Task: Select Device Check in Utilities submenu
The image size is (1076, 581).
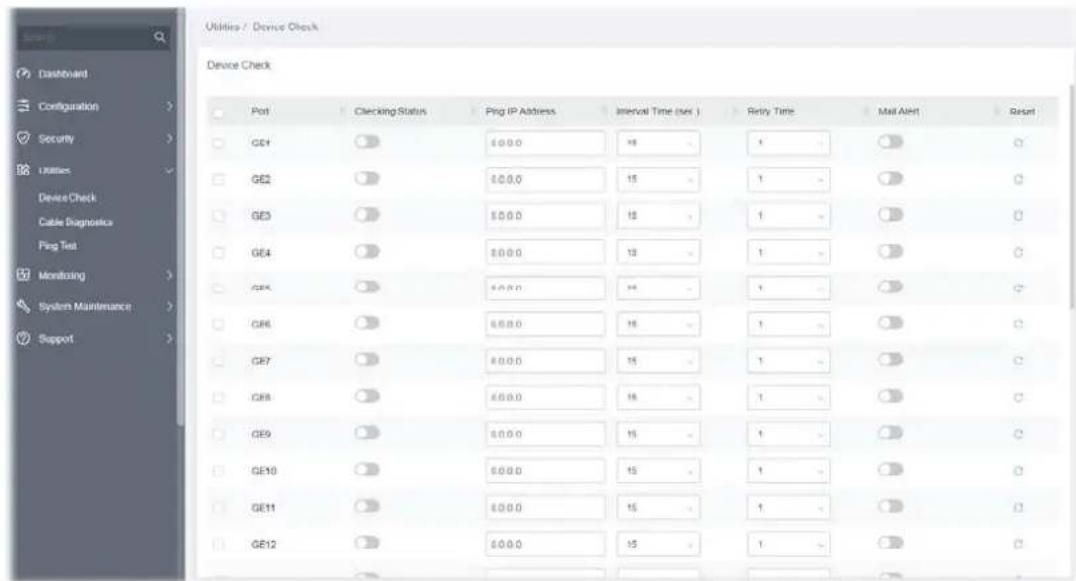Action: (x=67, y=198)
